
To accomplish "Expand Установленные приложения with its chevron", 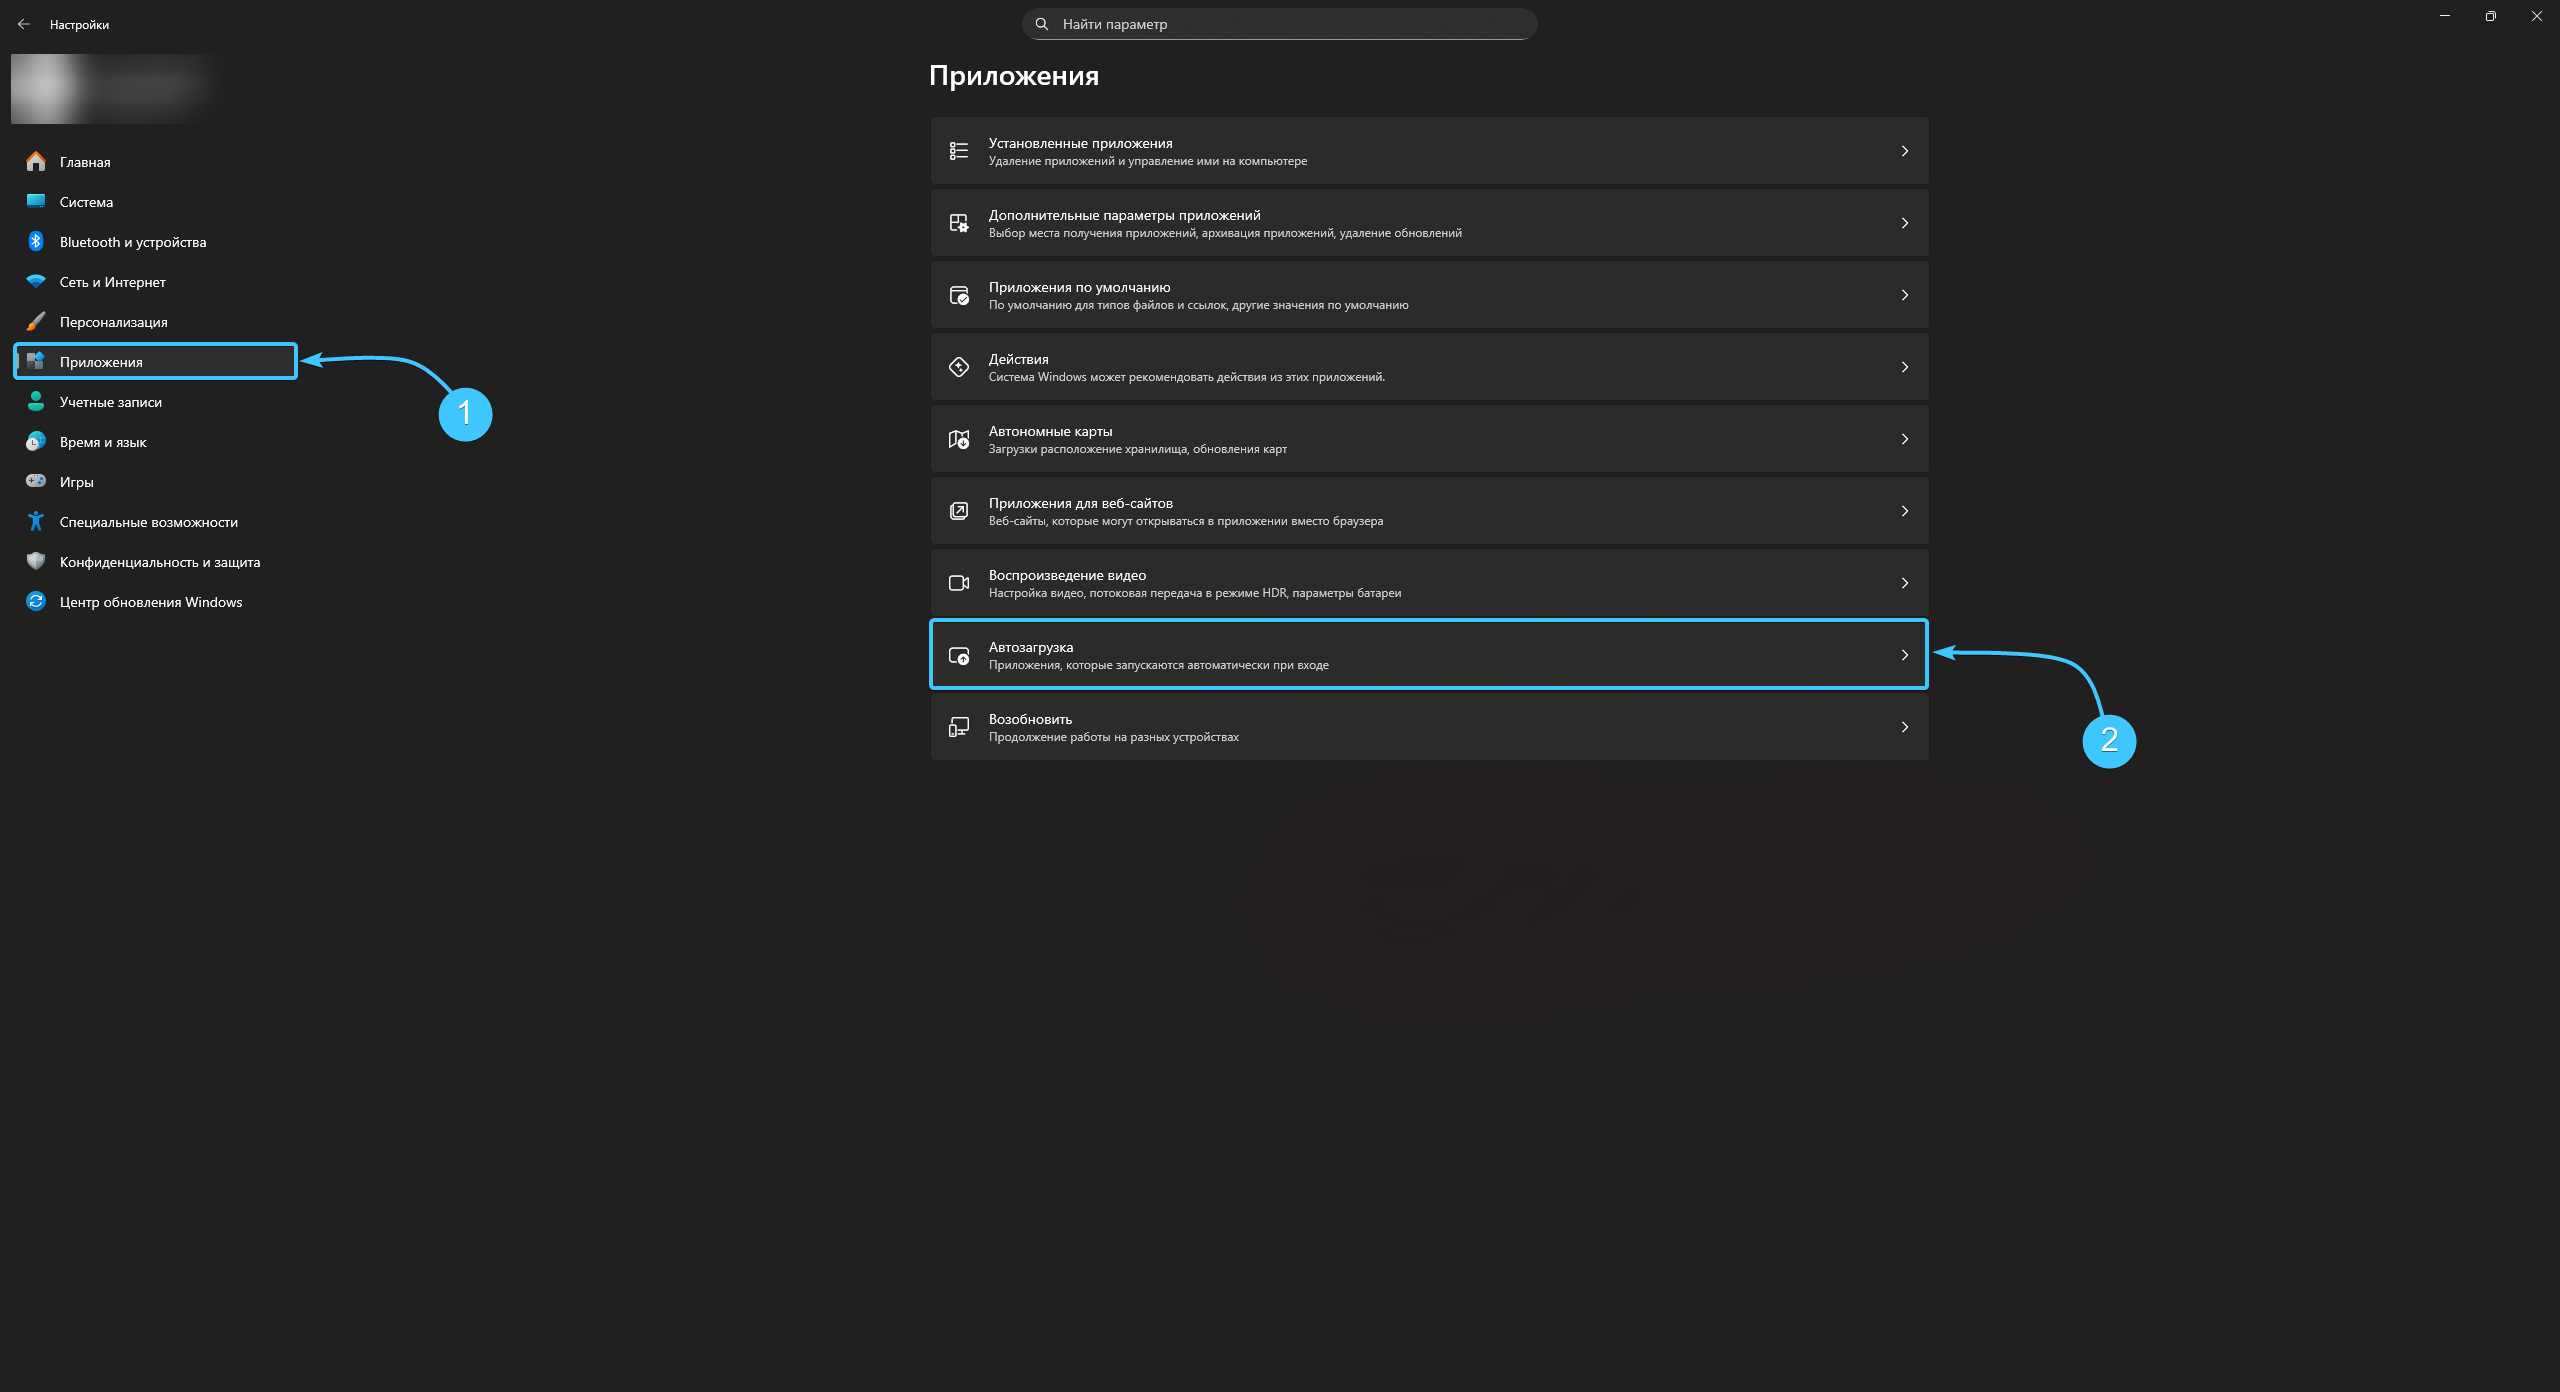I will 1904,151.
